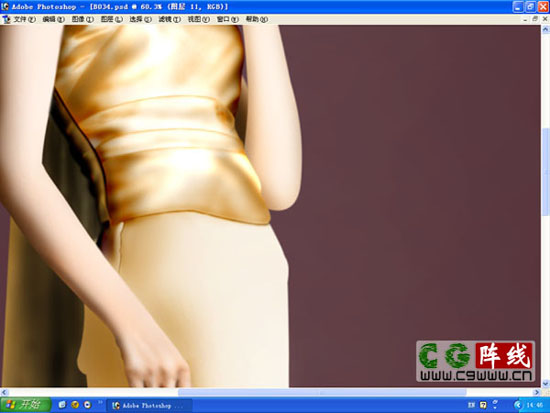Click the language bar indicator in tray
The width and height of the screenshot is (550, 413).
[471, 405]
